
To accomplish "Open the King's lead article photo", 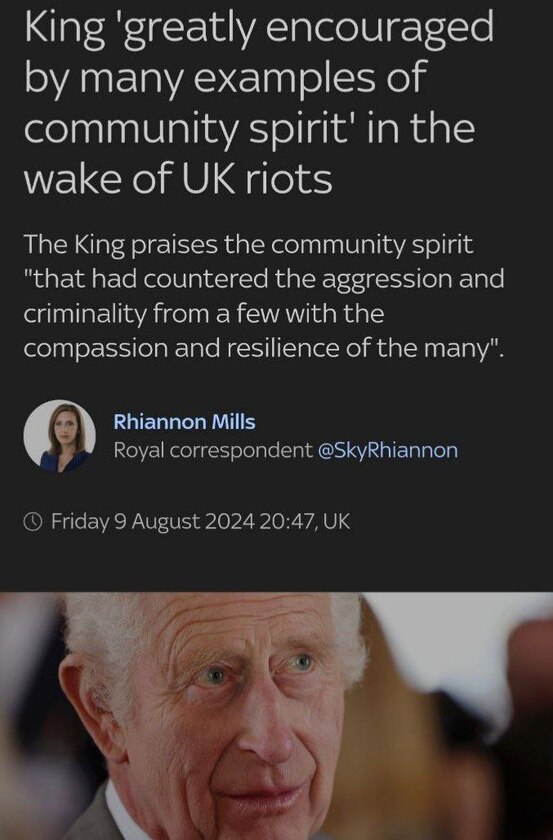I will (x=276, y=716).
